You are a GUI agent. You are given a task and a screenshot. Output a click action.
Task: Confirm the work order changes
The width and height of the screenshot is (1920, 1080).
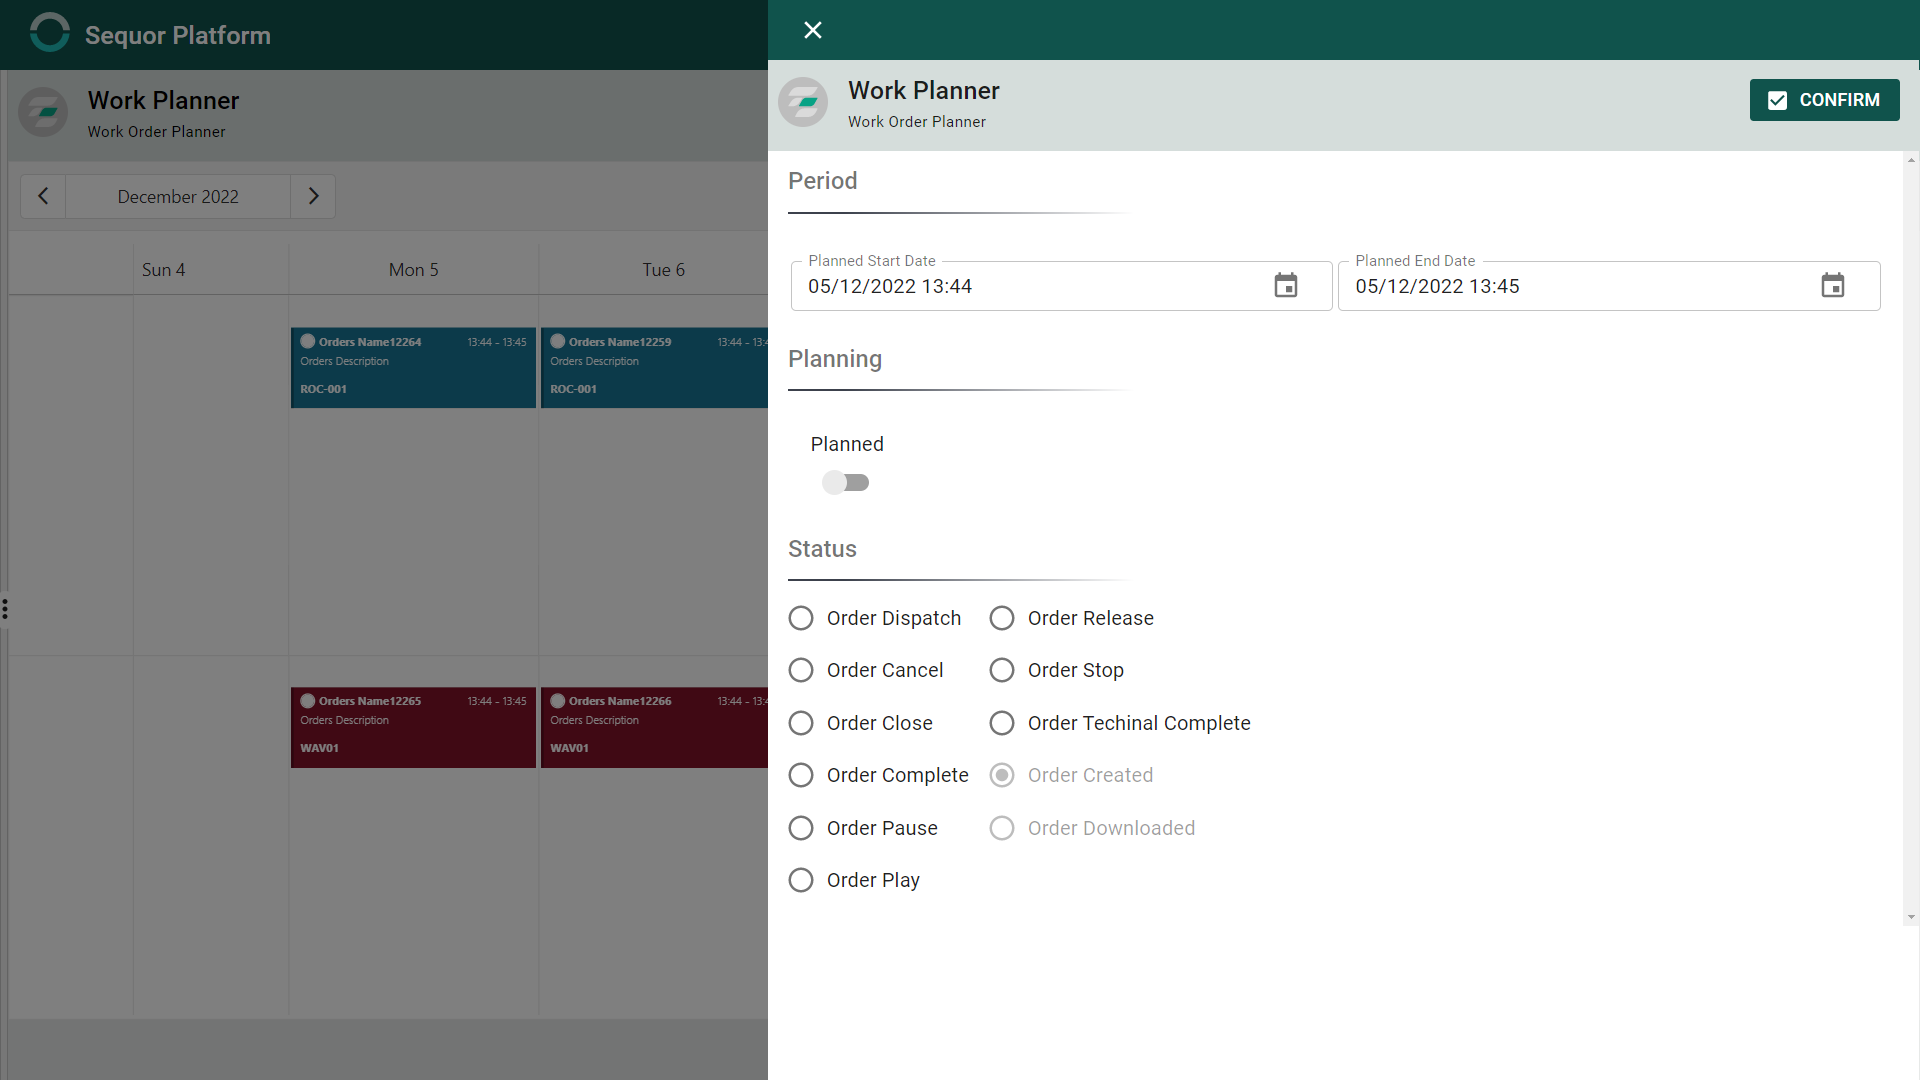pyautogui.click(x=1824, y=100)
